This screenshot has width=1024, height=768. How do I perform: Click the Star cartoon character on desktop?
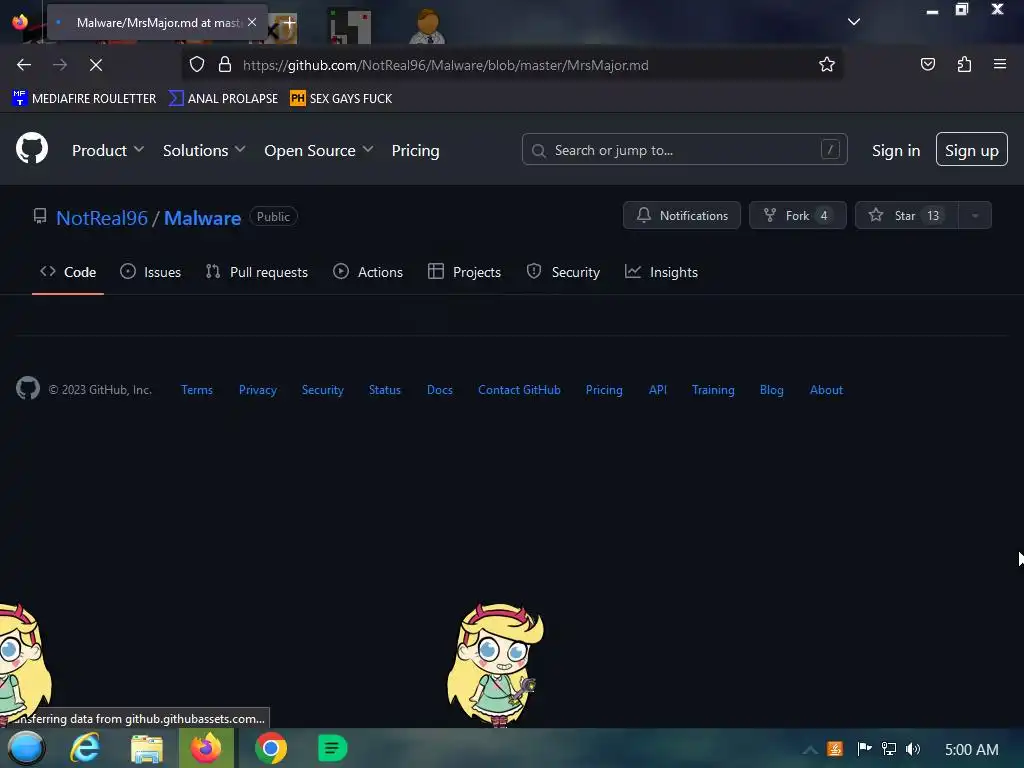click(x=496, y=664)
